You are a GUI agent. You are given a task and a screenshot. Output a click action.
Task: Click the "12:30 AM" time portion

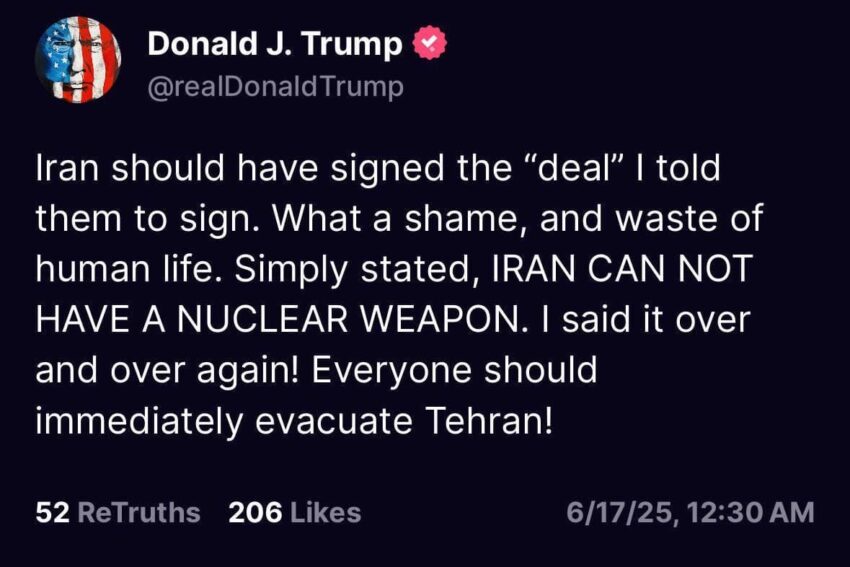tap(750, 512)
